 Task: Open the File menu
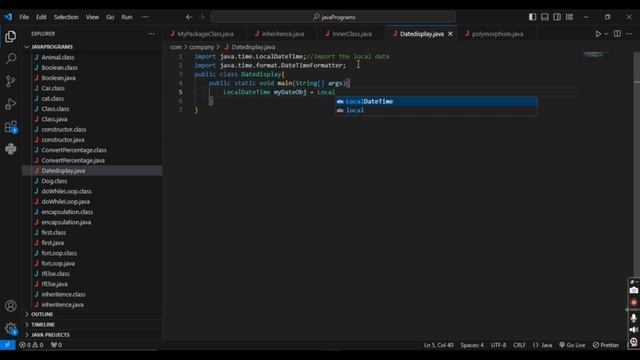(x=24, y=17)
